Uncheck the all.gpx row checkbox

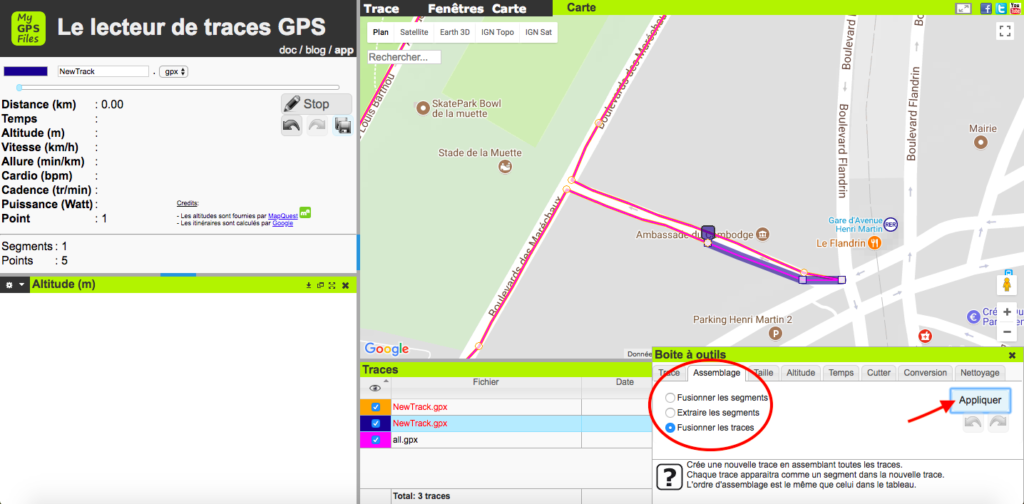click(x=376, y=440)
